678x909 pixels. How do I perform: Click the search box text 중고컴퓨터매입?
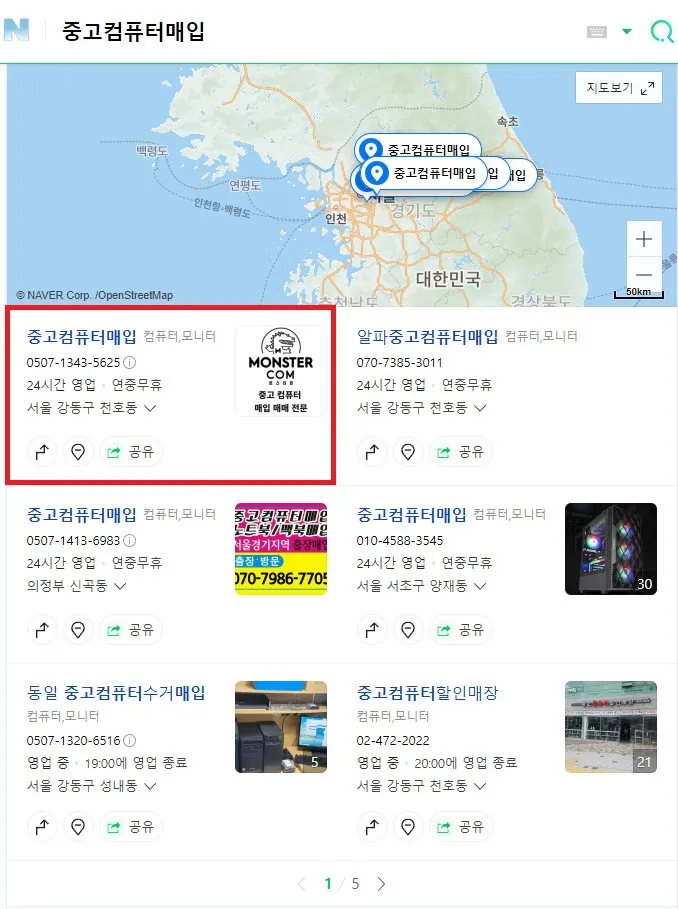coord(133,31)
